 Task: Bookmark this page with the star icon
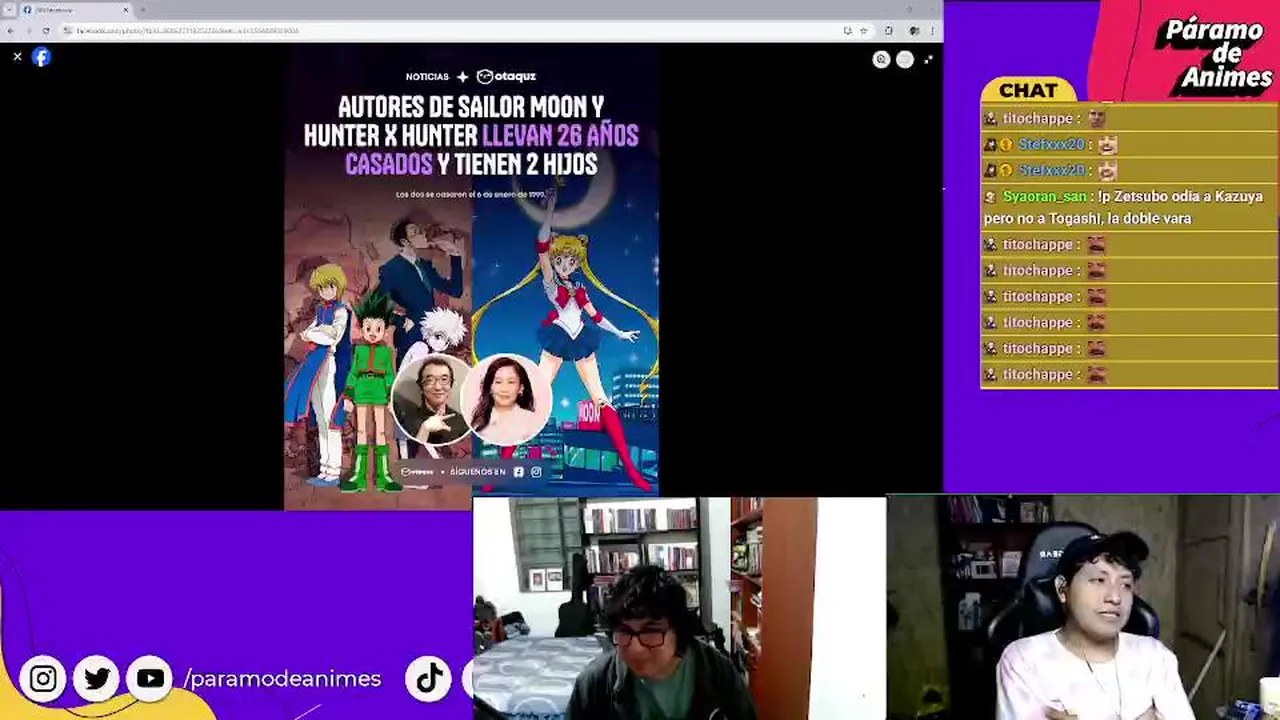click(x=864, y=31)
